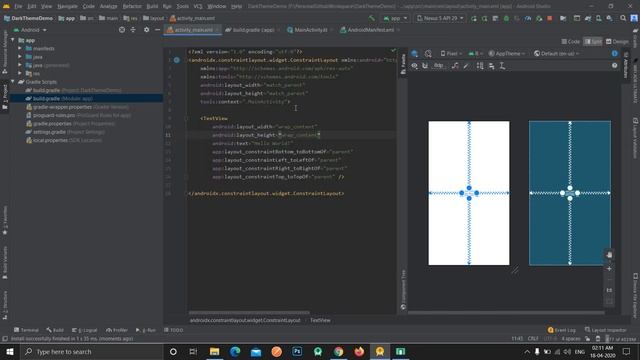Collapse the Gradle Scripts node

click(x=13, y=82)
